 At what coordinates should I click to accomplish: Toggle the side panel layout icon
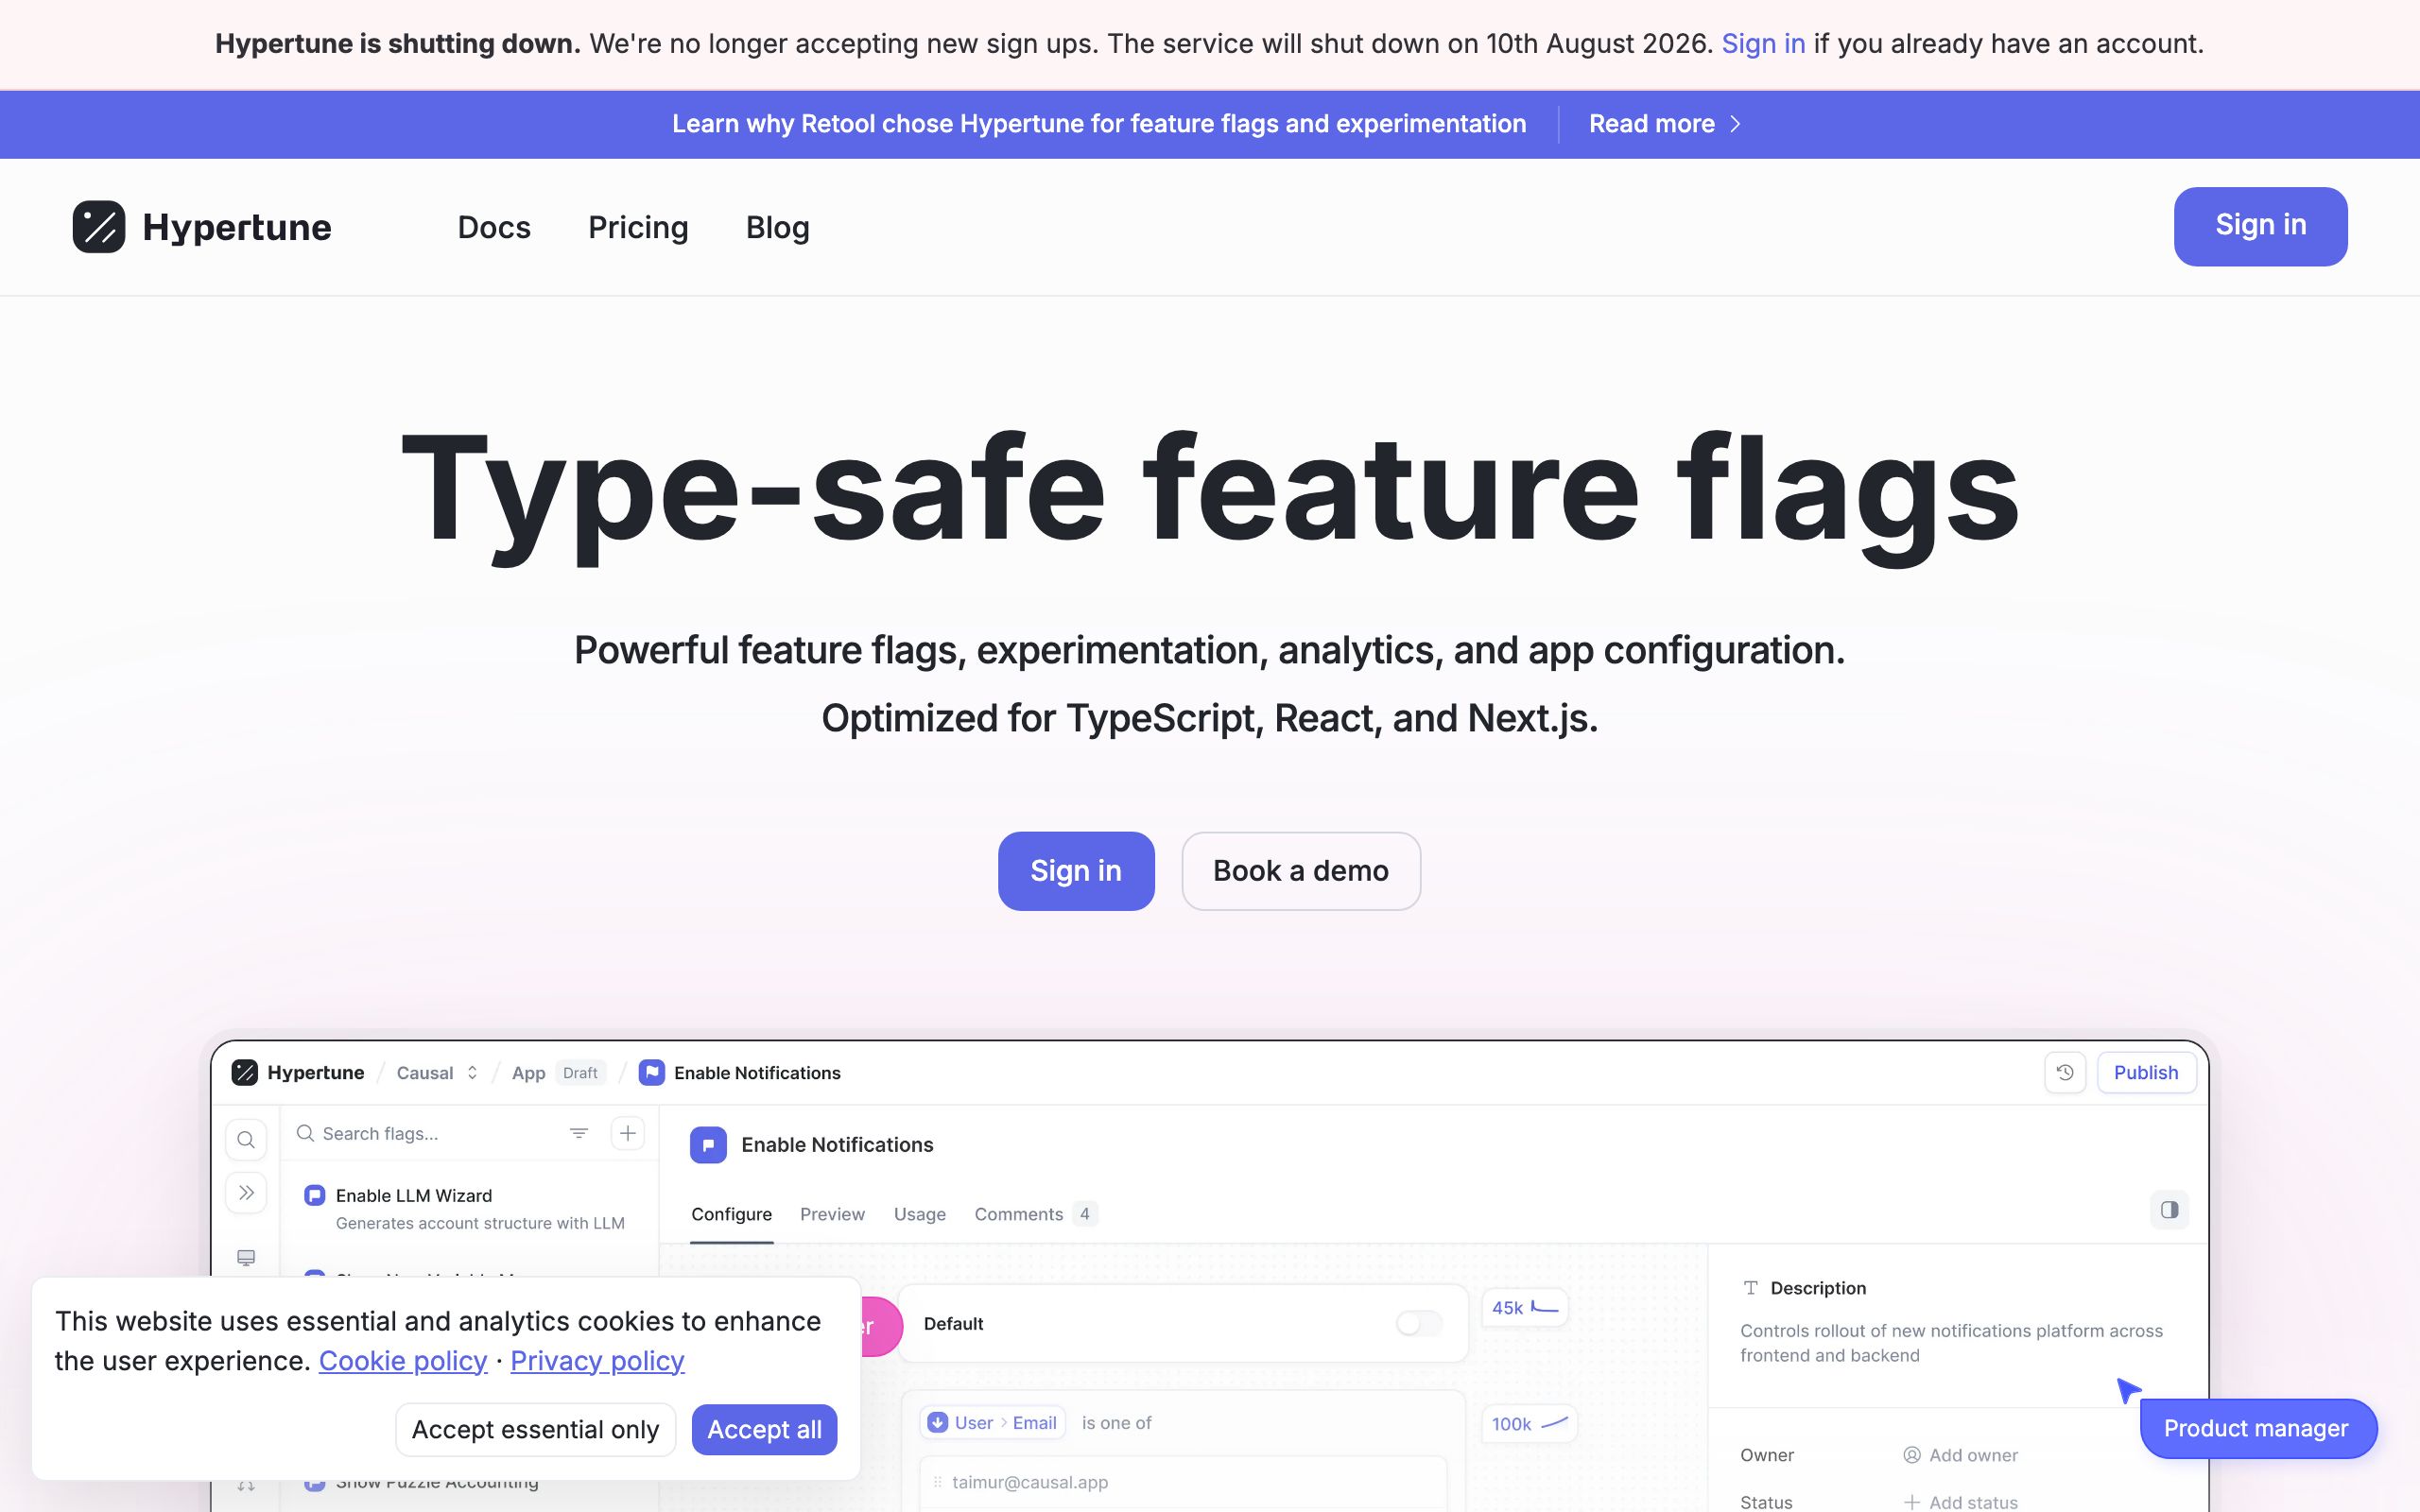click(x=2169, y=1210)
